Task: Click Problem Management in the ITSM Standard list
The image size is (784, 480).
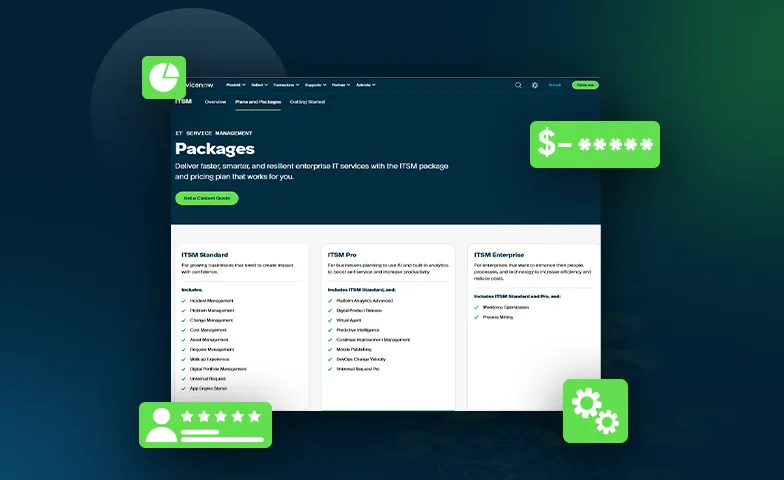Action: coord(212,310)
